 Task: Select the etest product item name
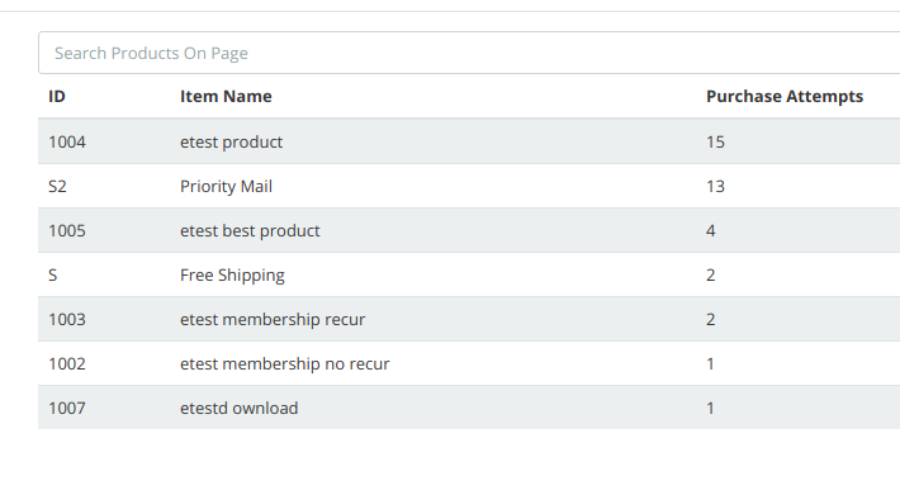coord(231,142)
